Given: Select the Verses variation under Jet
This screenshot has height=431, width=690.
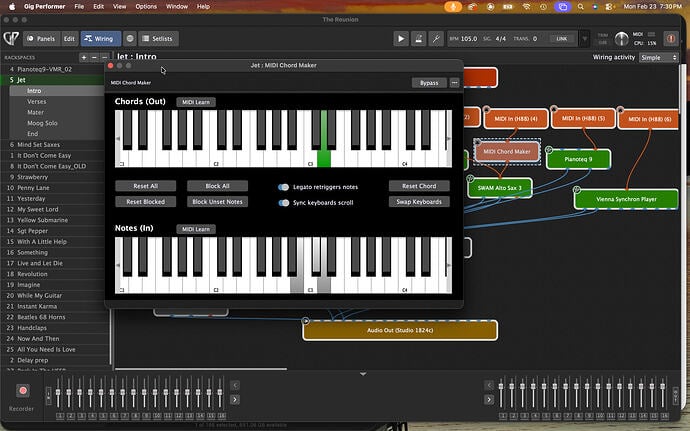Looking at the screenshot, I should point(37,101).
